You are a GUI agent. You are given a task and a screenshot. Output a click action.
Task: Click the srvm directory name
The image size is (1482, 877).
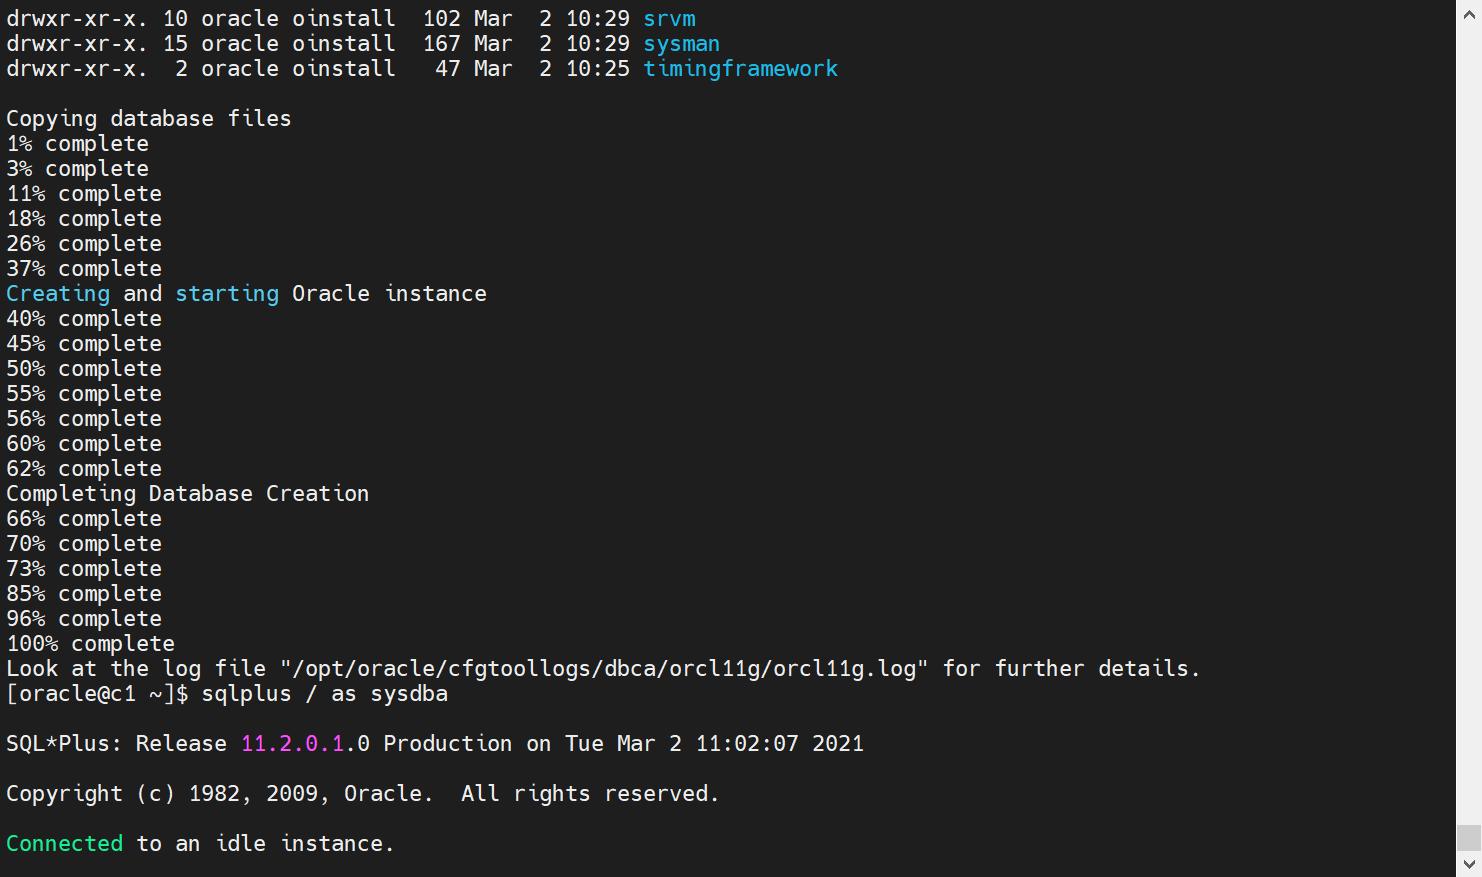coord(669,19)
